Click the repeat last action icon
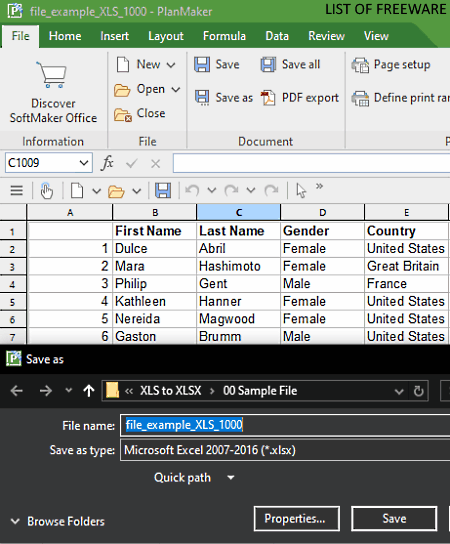Image resolution: width=450 pixels, height=544 pixels. point(271,190)
